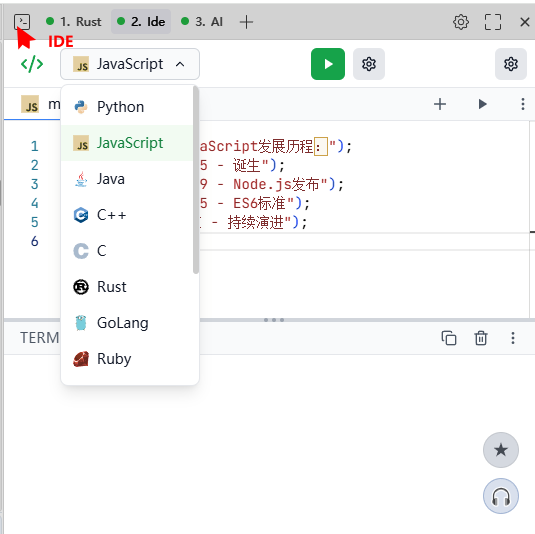Click the green Run code button

328,64
